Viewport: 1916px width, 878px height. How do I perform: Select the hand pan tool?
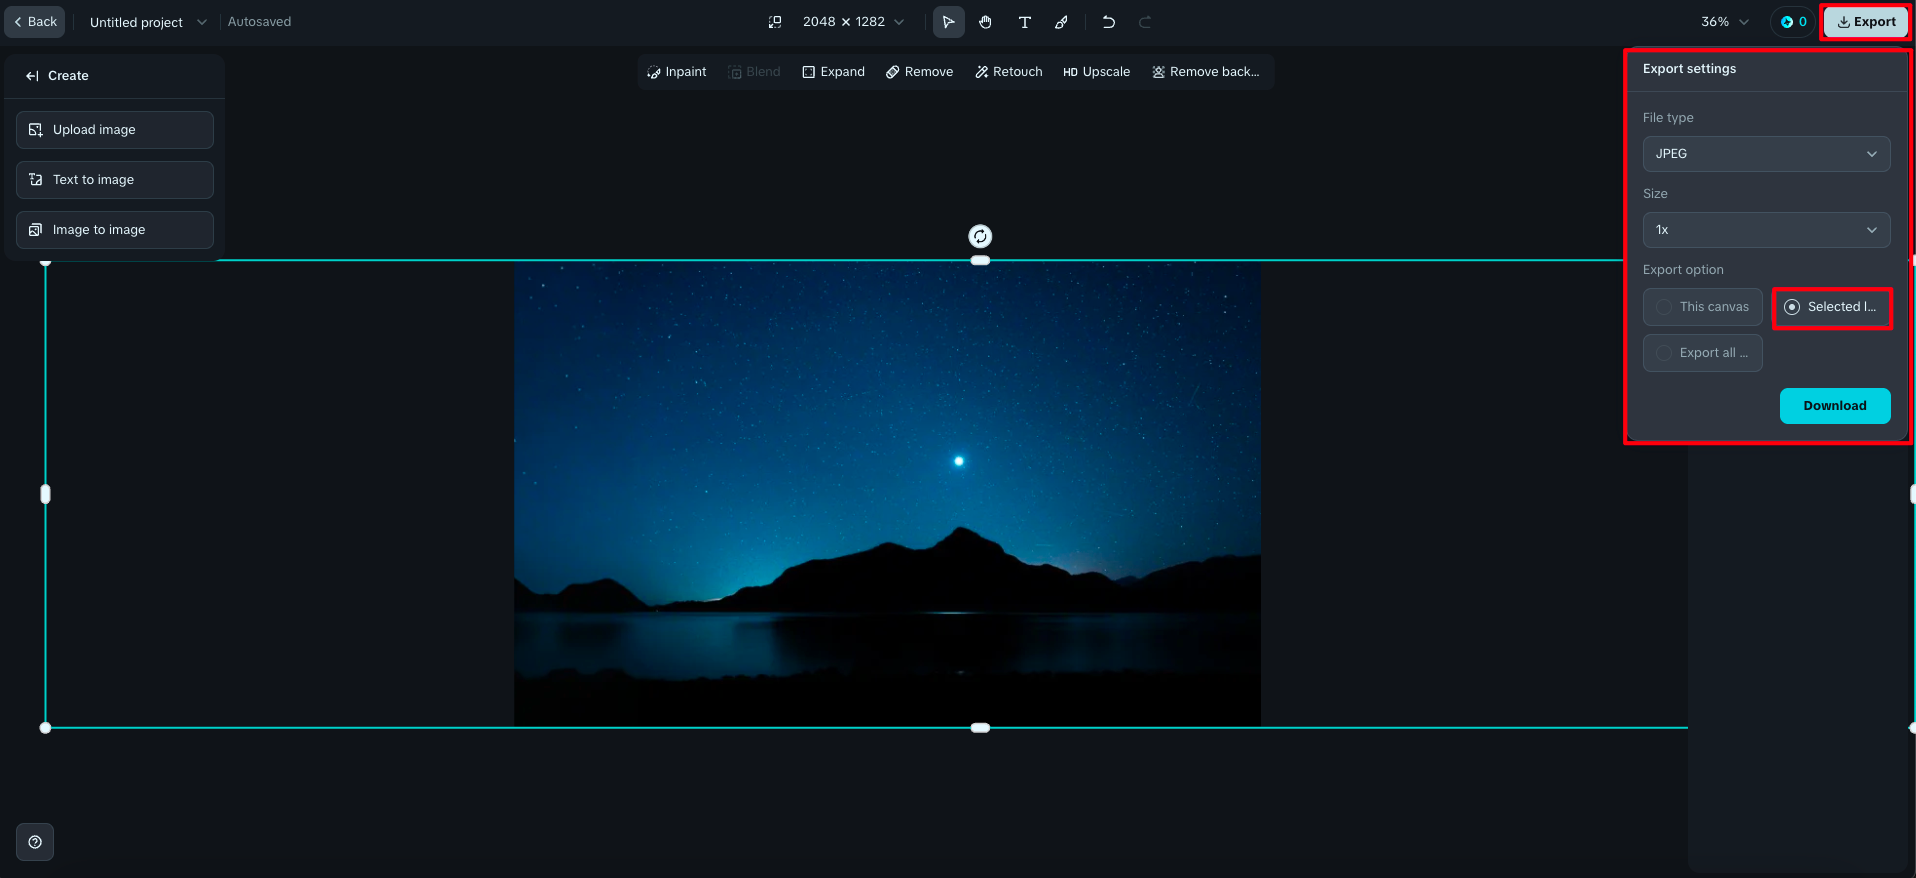pos(986,22)
